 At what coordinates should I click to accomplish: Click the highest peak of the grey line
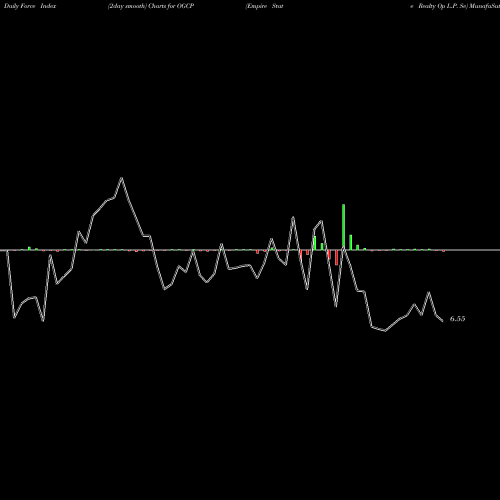(x=122, y=178)
